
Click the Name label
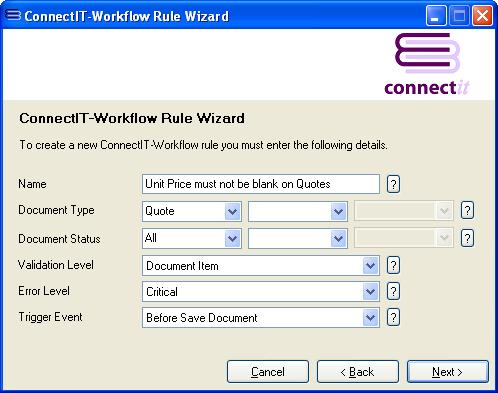point(32,184)
